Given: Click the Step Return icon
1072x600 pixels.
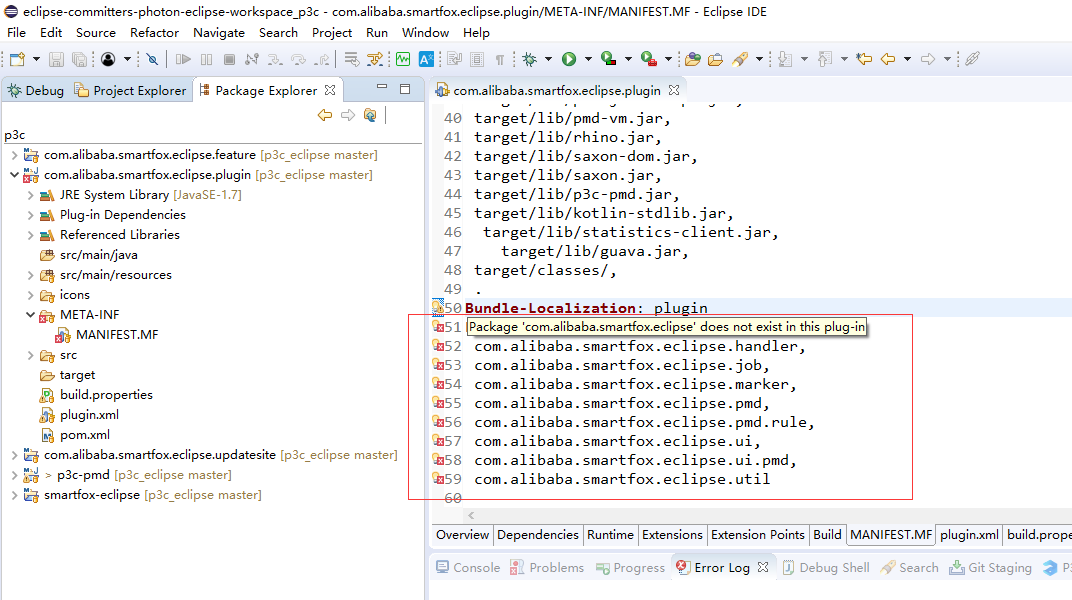Looking at the screenshot, I should (321, 59).
